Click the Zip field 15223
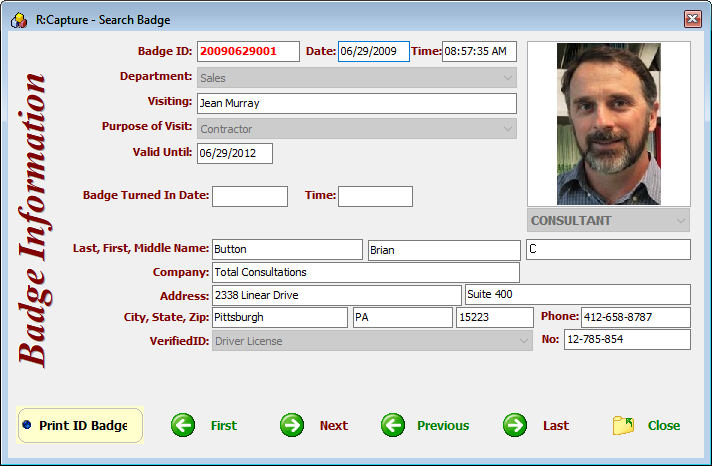 (x=494, y=317)
